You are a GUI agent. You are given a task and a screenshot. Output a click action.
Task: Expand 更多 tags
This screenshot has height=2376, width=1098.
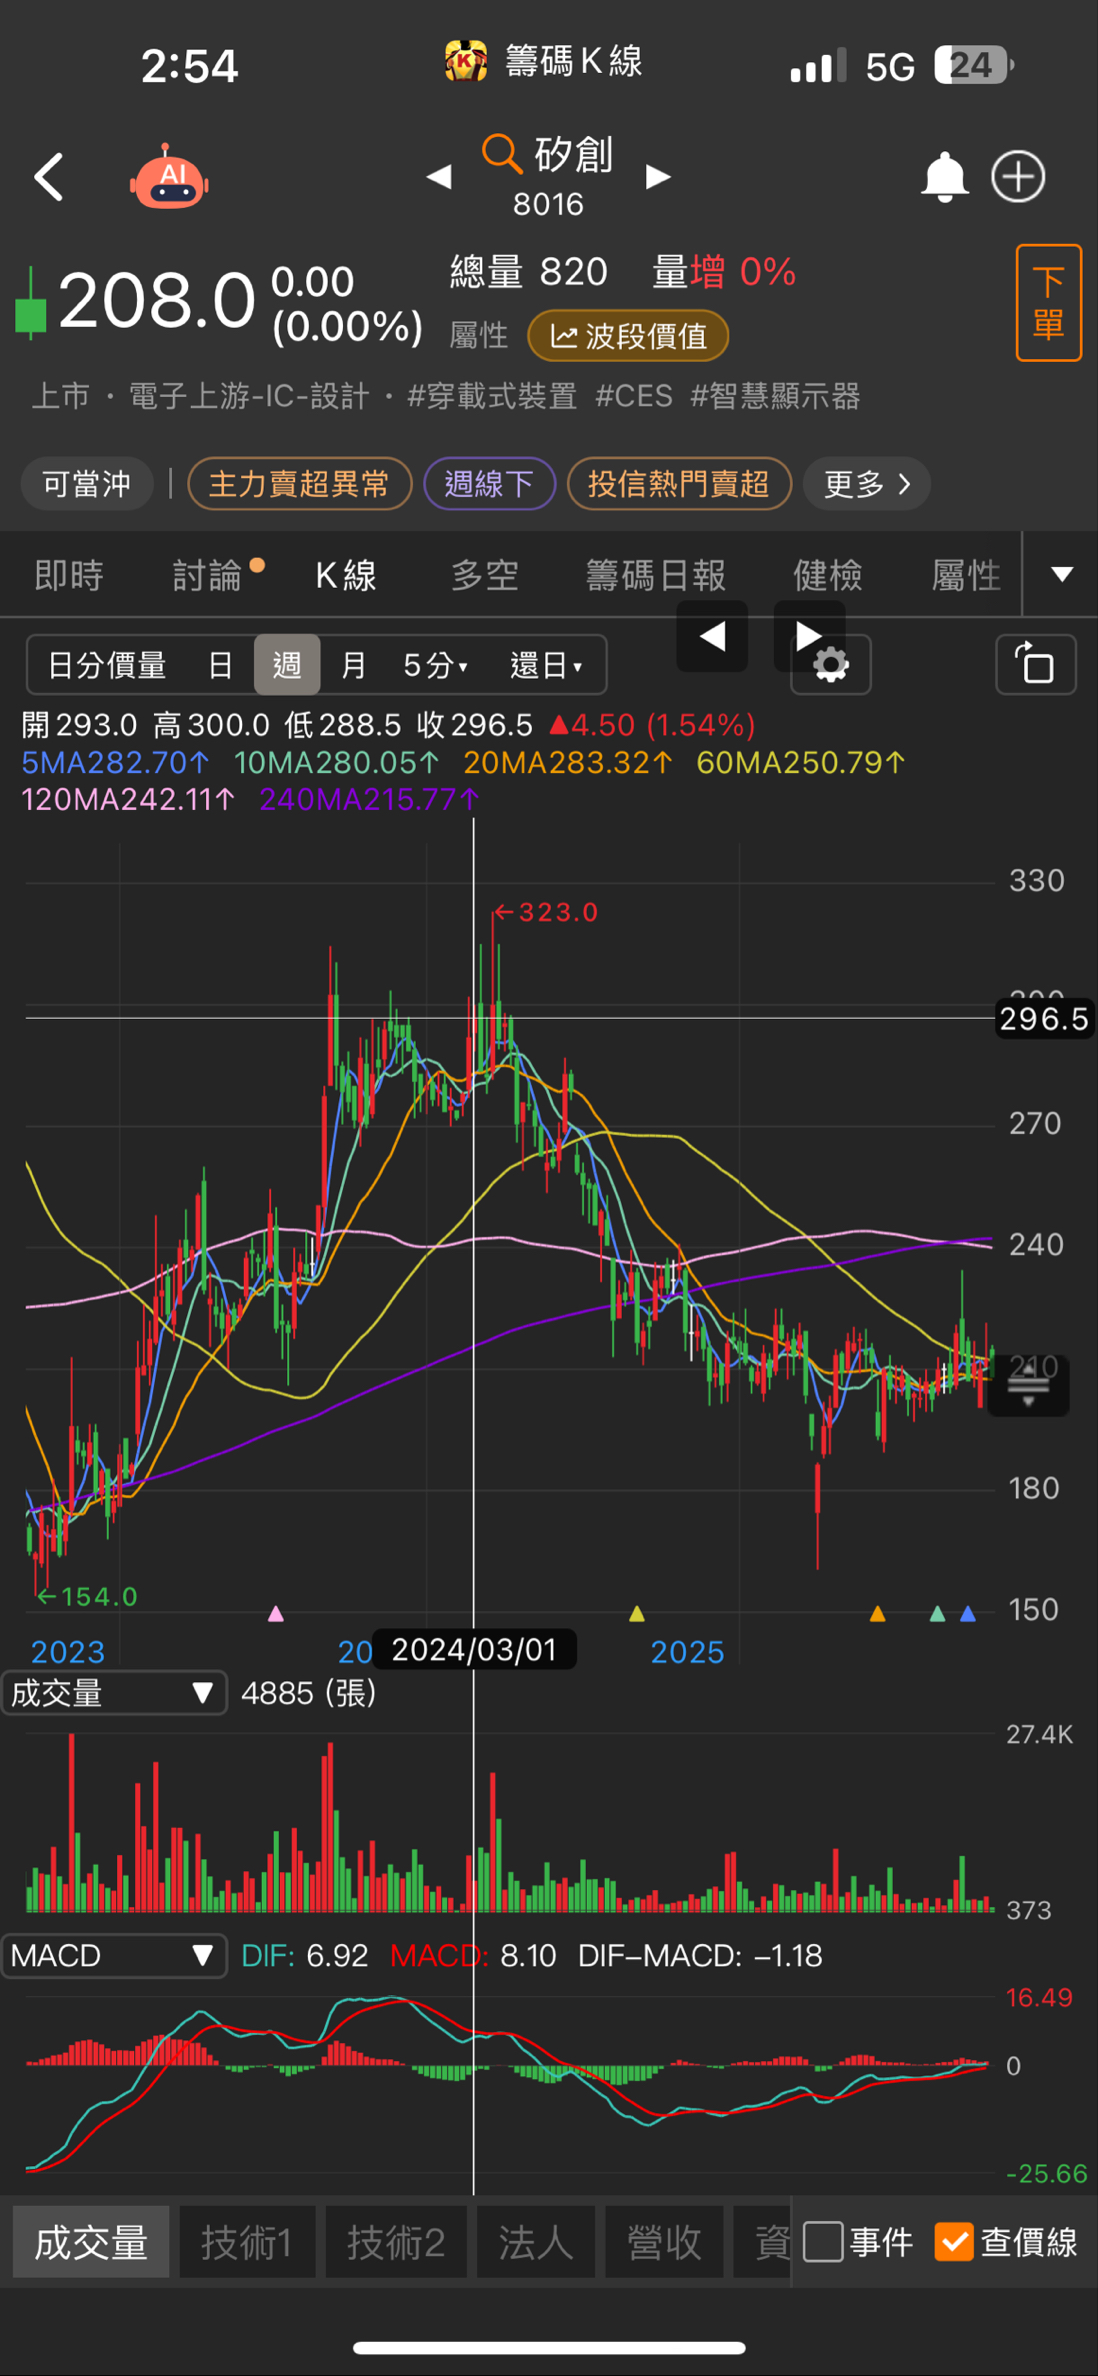867,484
